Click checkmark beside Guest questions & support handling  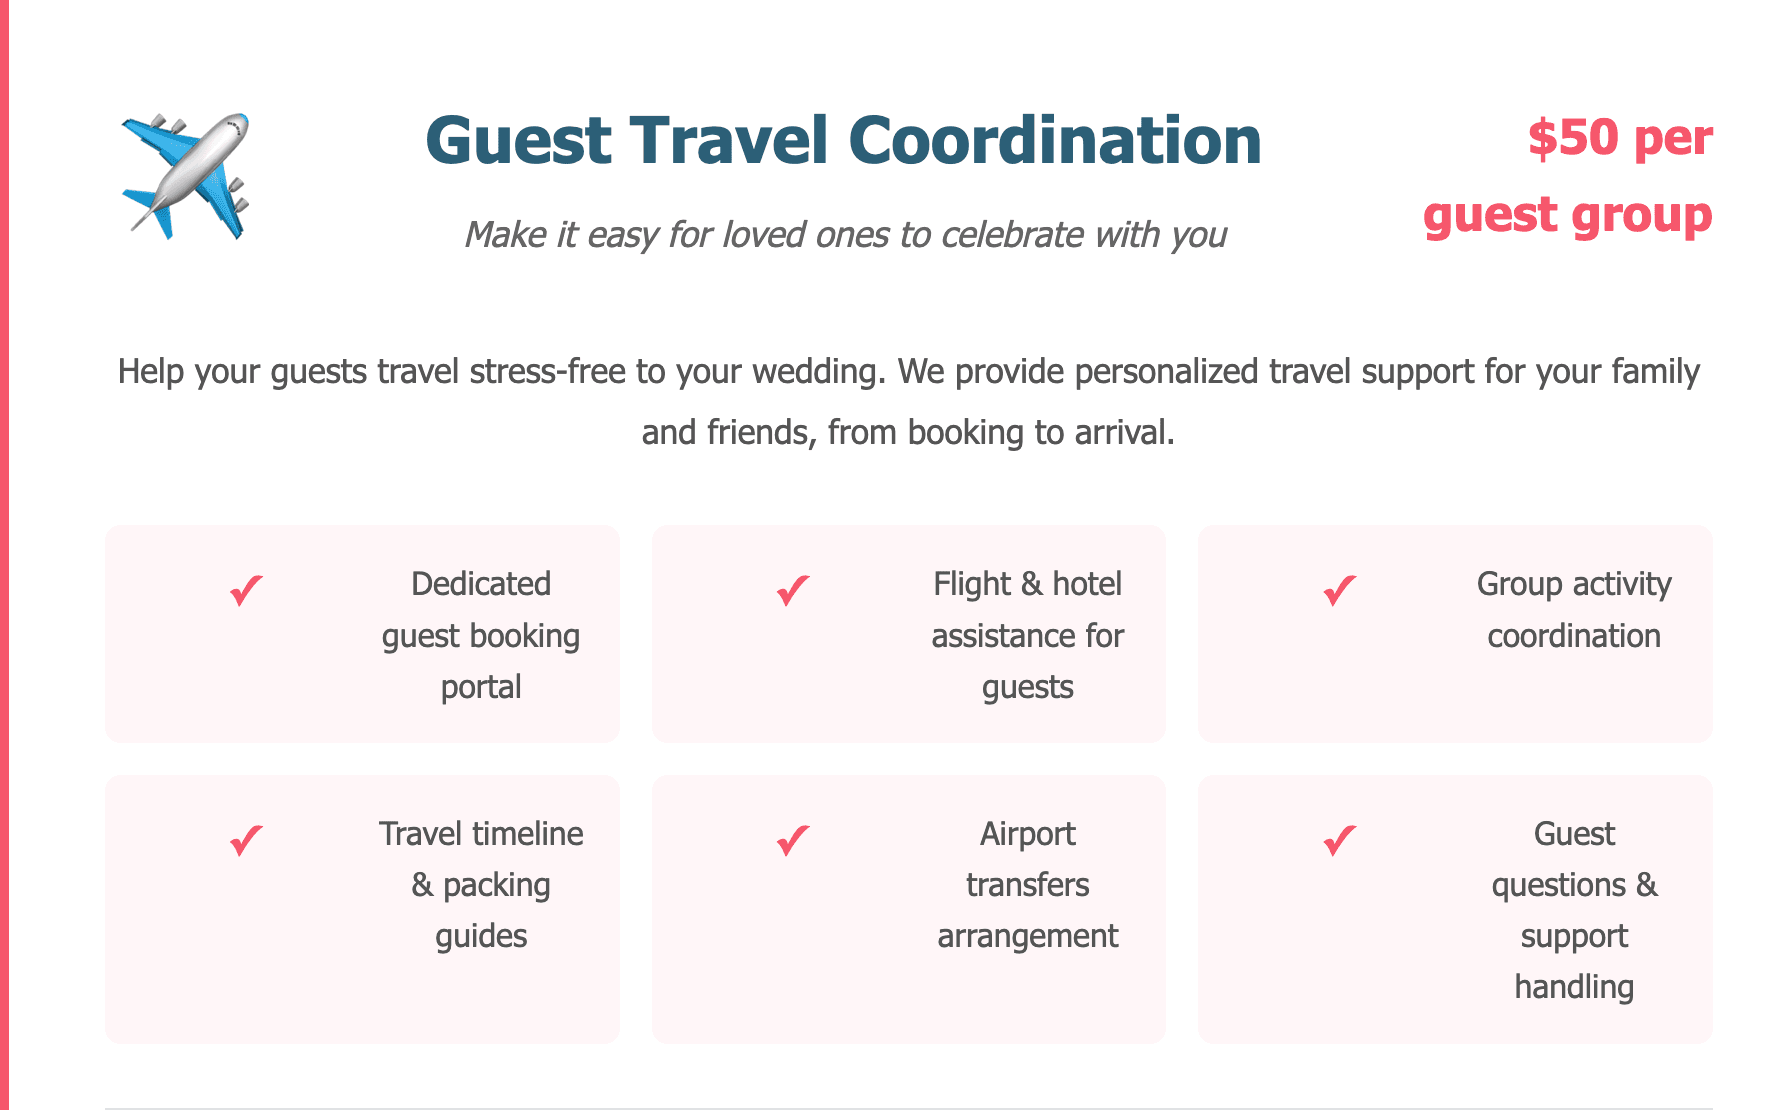pos(1340,840)
